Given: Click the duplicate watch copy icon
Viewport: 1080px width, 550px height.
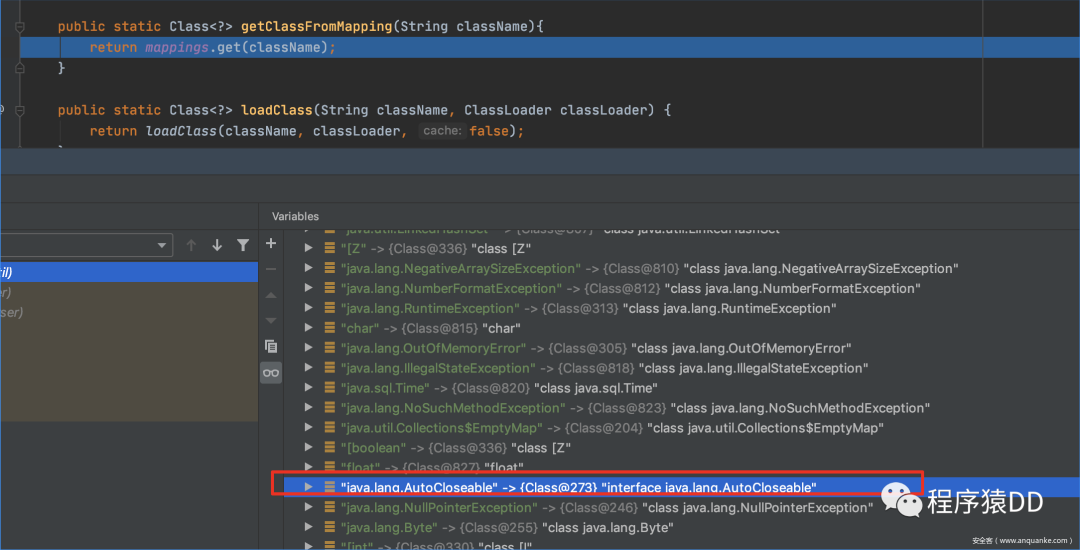Looking at the screenshot, I should [271, 346].
